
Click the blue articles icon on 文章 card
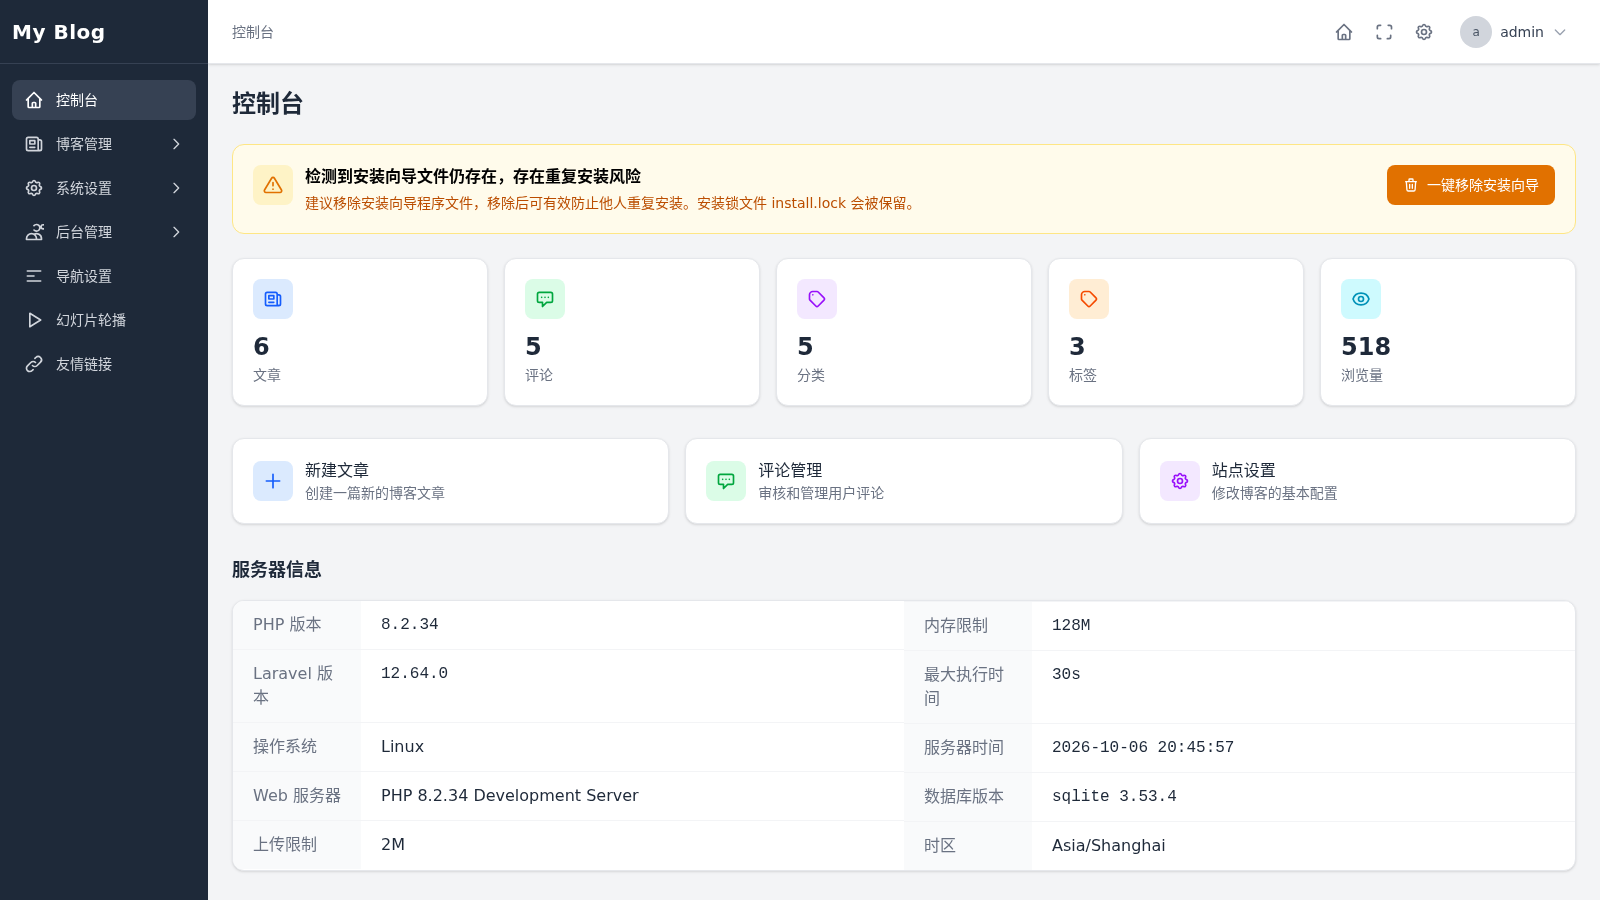273,299
